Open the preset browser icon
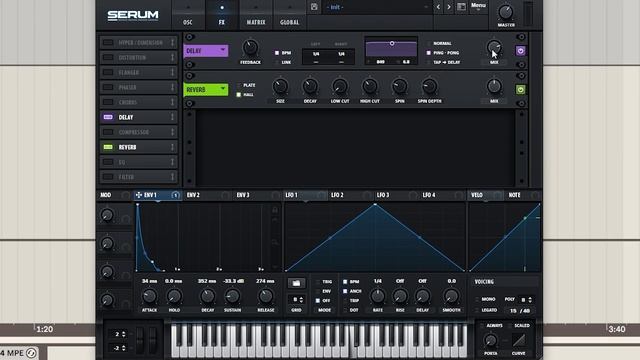Image resolution: width=640 pixels, height=360 pixels. pyautogui.click(x=461, y=7)
